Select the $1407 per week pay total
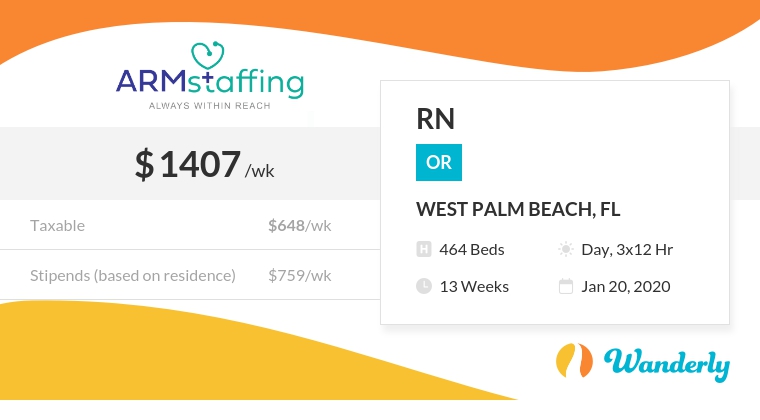Screen dimensions: 760x420 pyautogui.click(x=205, y=164)
